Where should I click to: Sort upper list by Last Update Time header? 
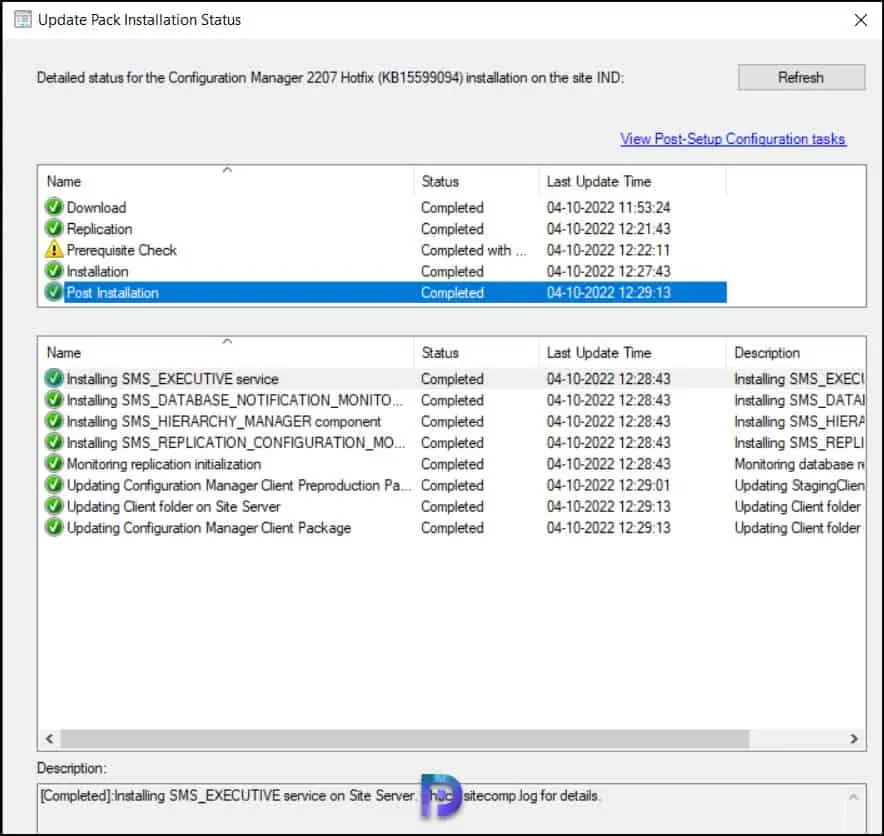(633, 181)
